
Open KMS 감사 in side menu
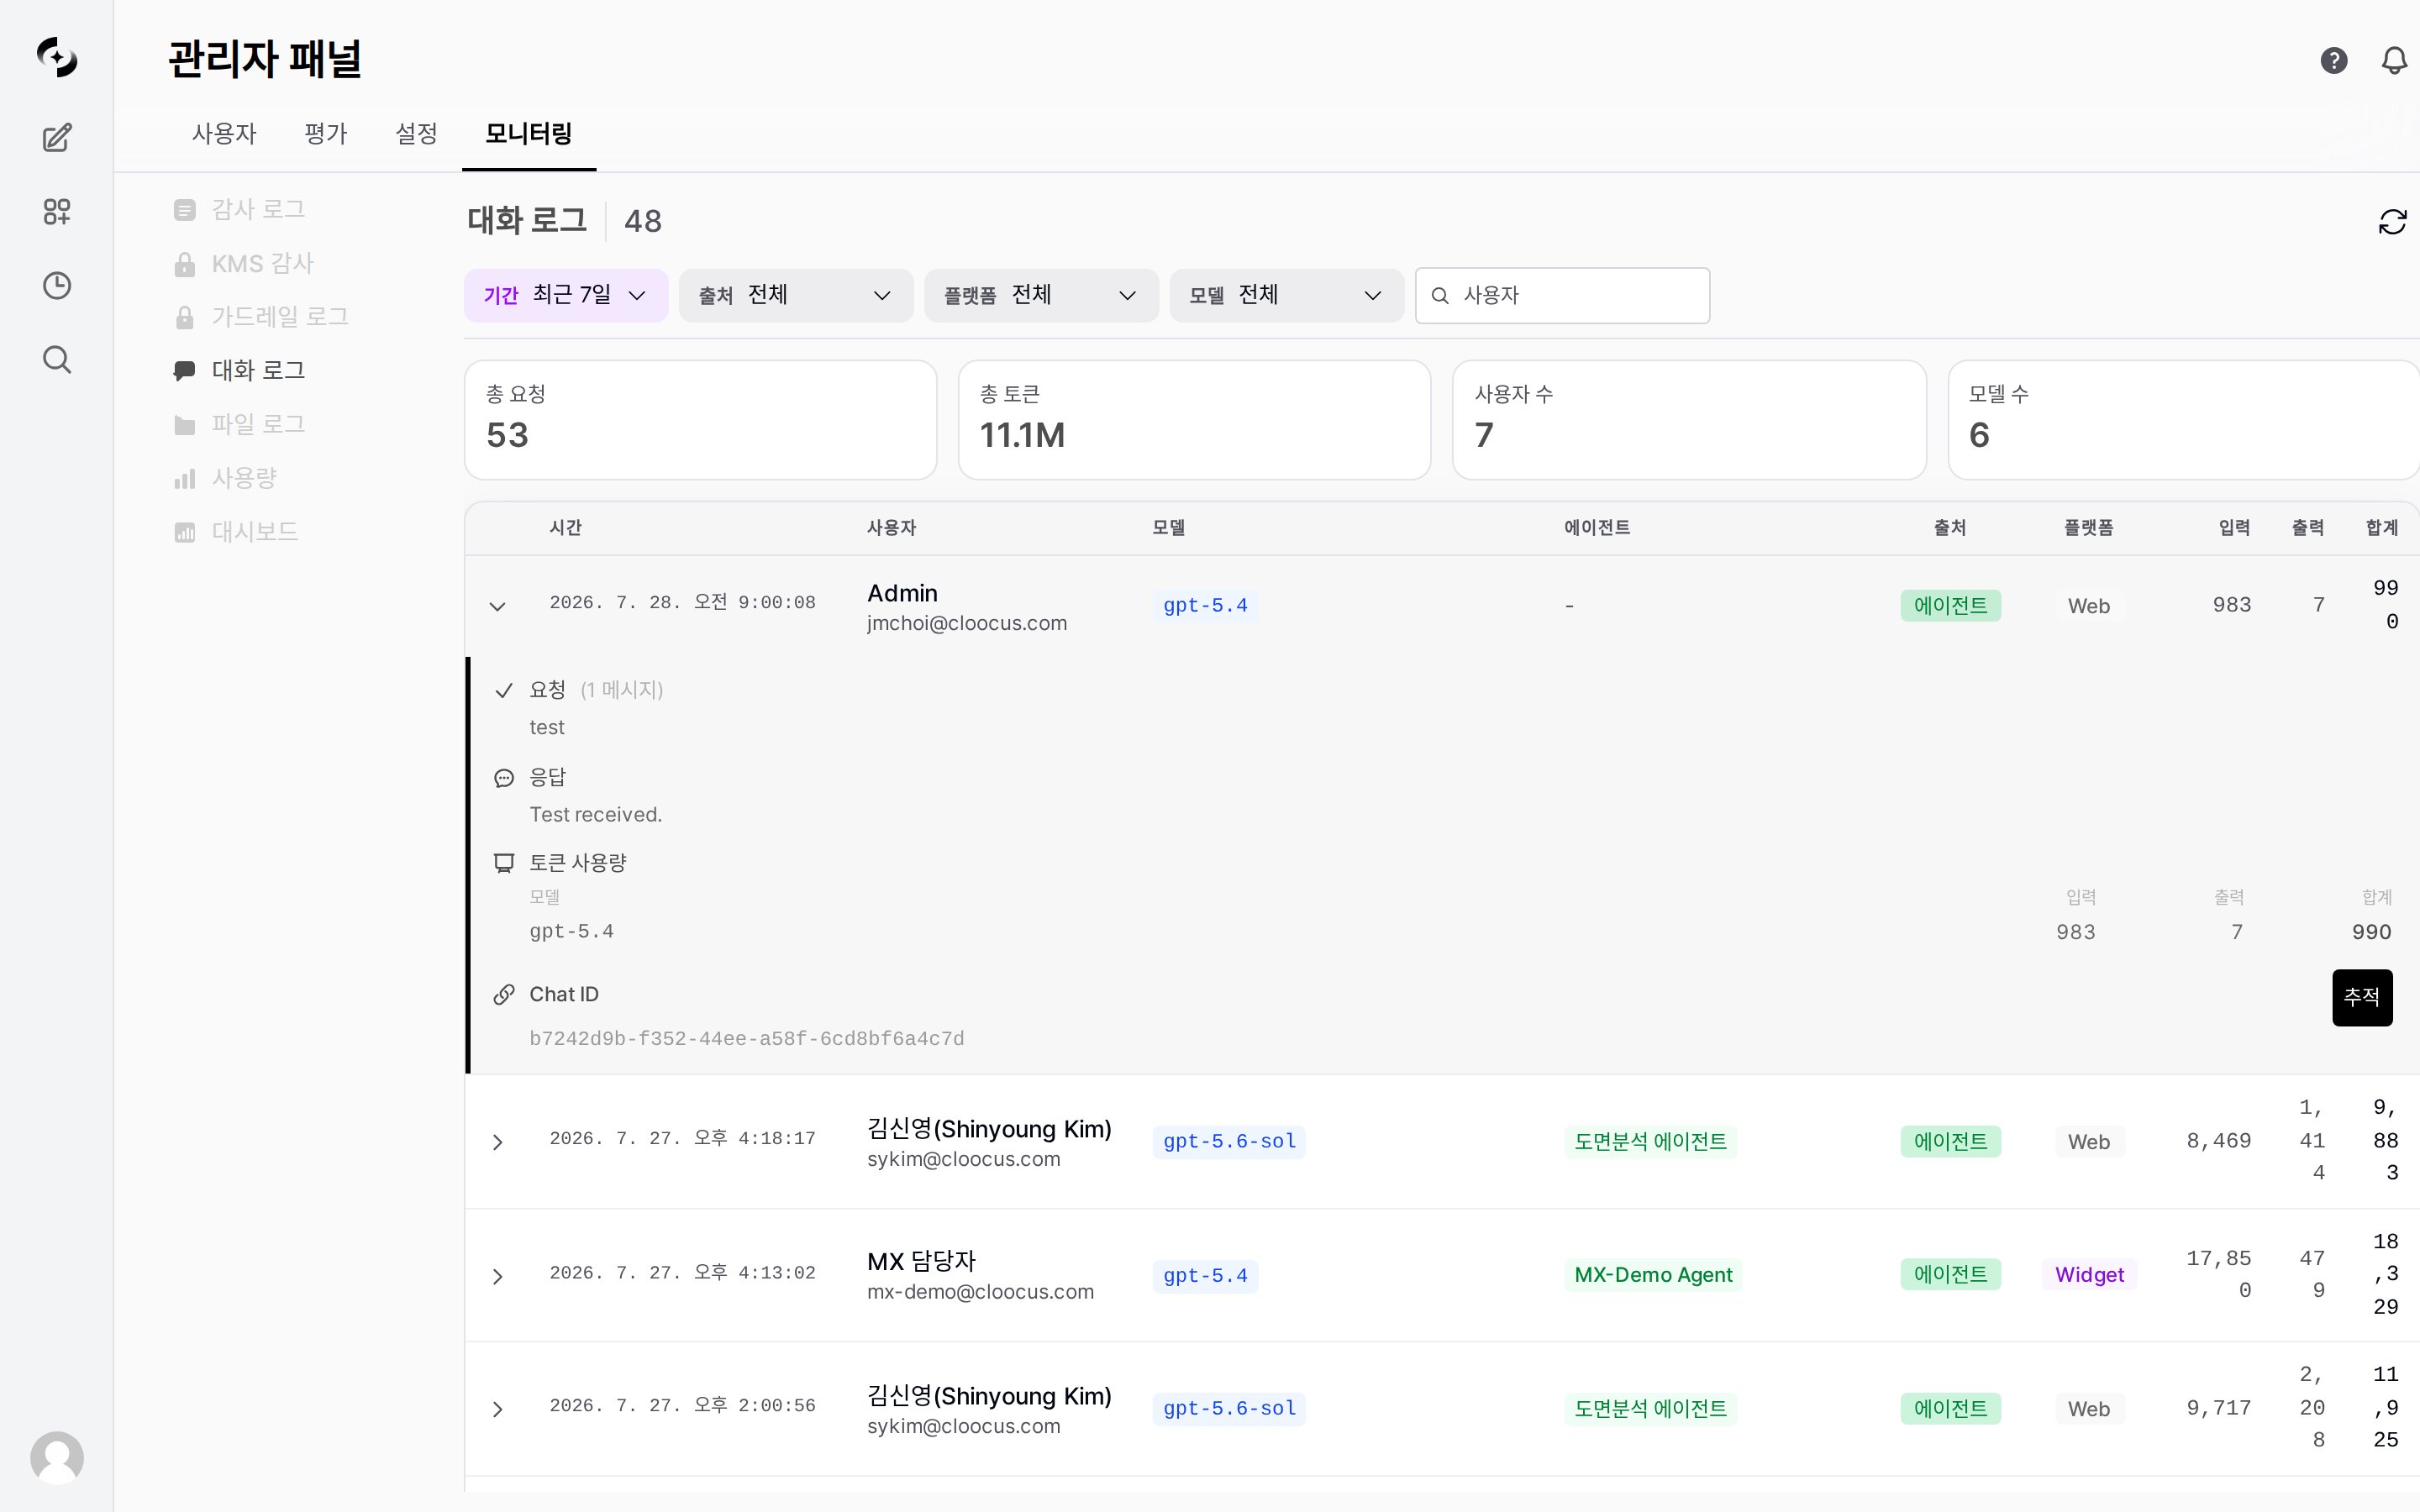[262, 263]
